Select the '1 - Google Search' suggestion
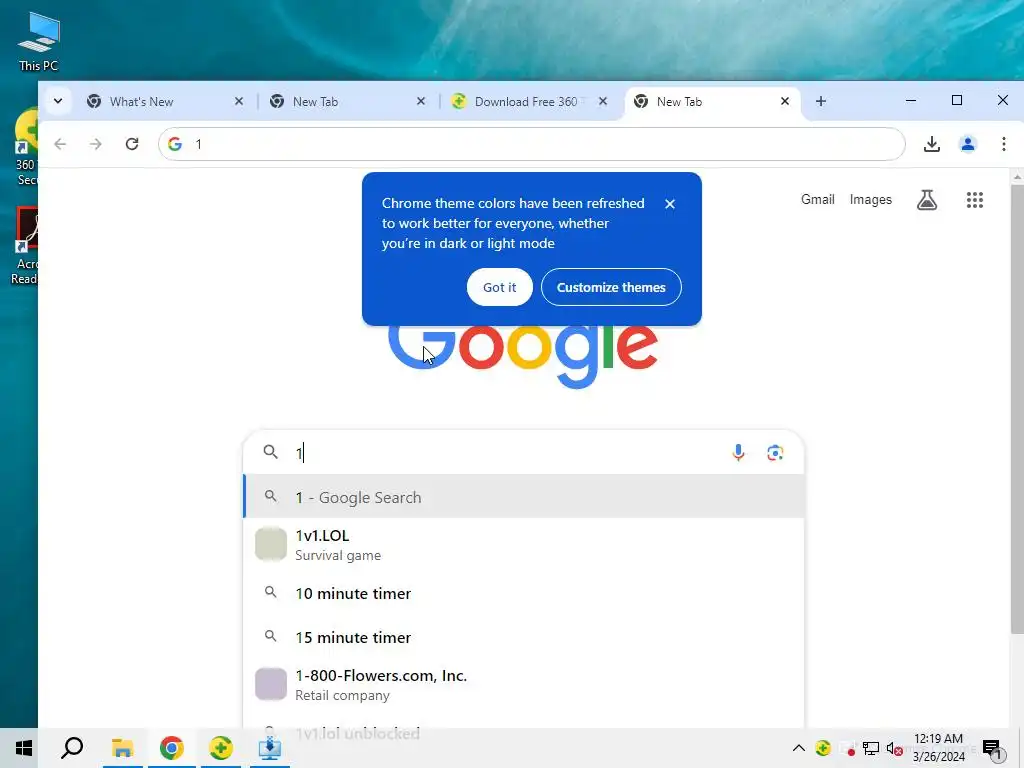Screen dimensions: 1024x768 click(524, 497)
